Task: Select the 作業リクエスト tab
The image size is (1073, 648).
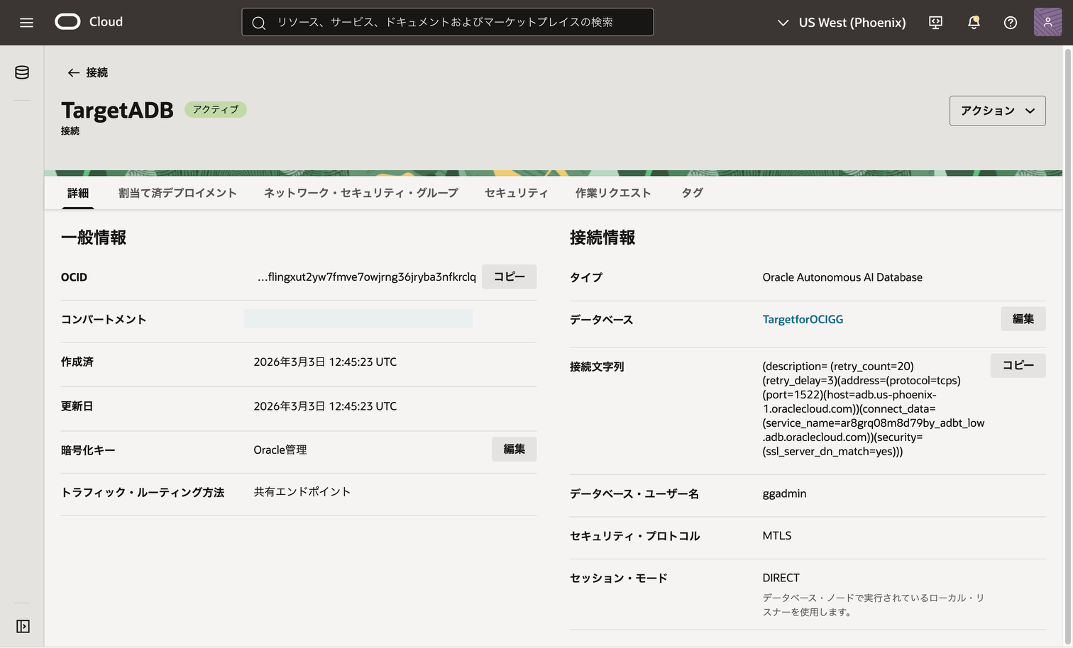Action: point(613,193)
